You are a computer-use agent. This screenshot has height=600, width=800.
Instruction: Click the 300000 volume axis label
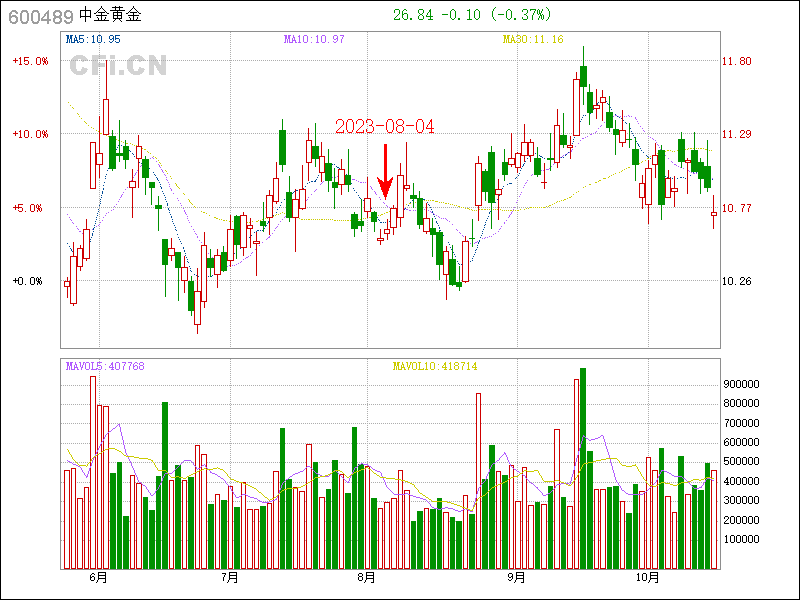point(741,501)
